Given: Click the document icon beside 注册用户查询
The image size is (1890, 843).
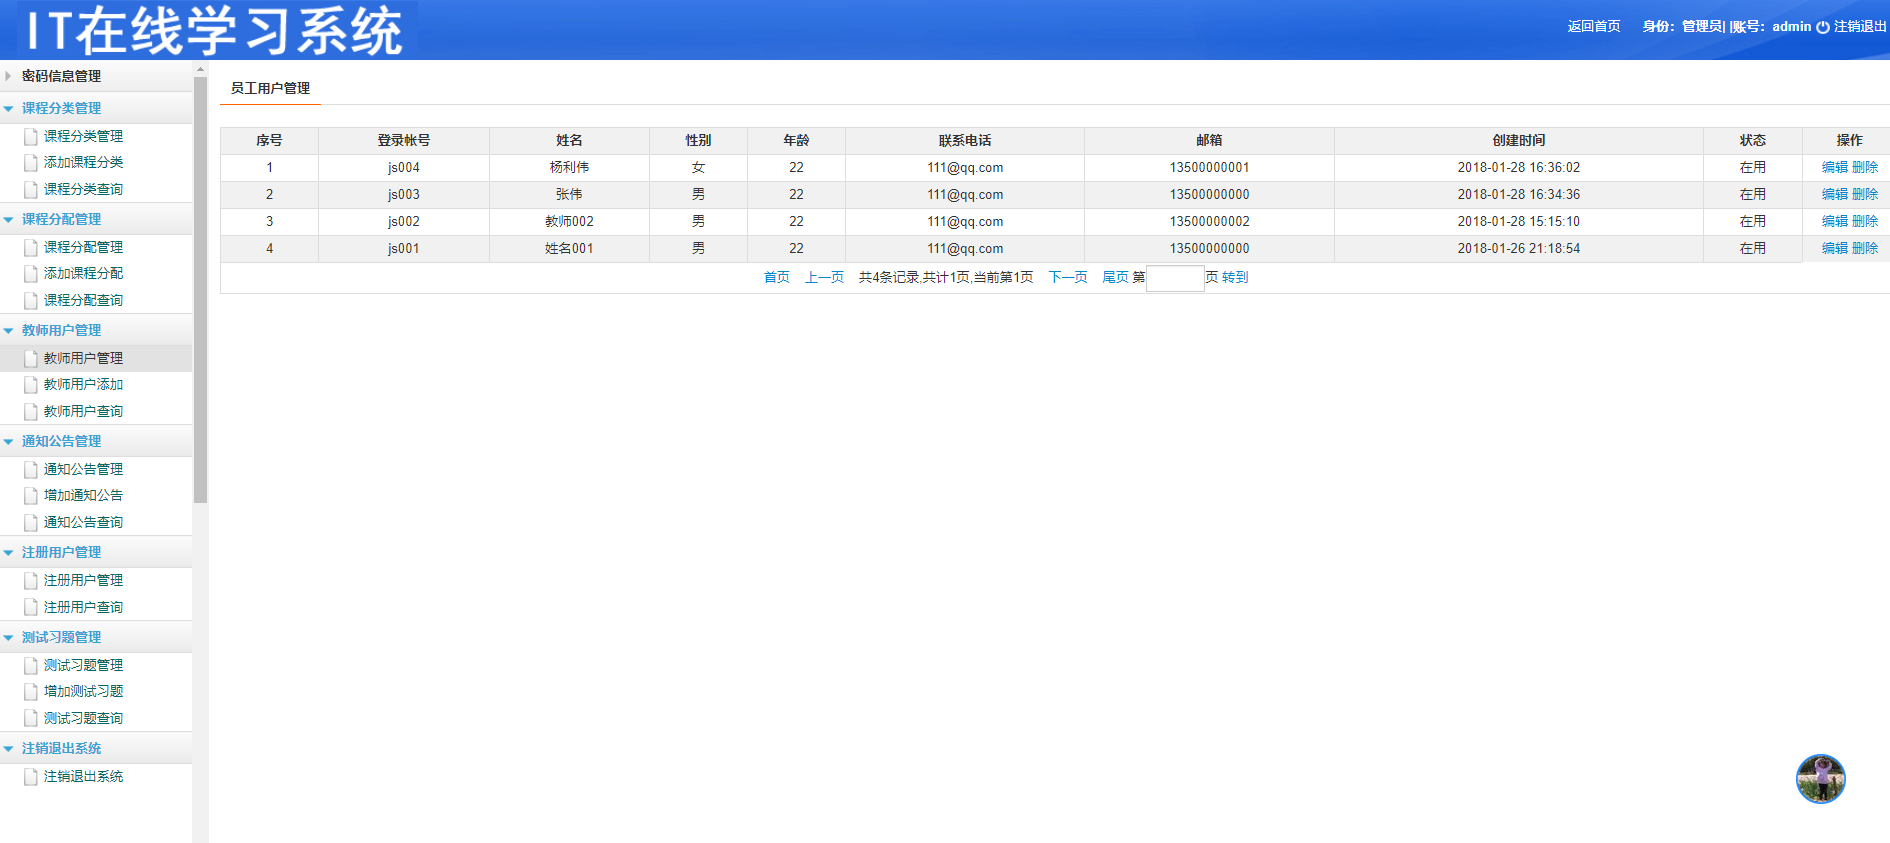Looking at the screenshot, I should pos(31,607).
